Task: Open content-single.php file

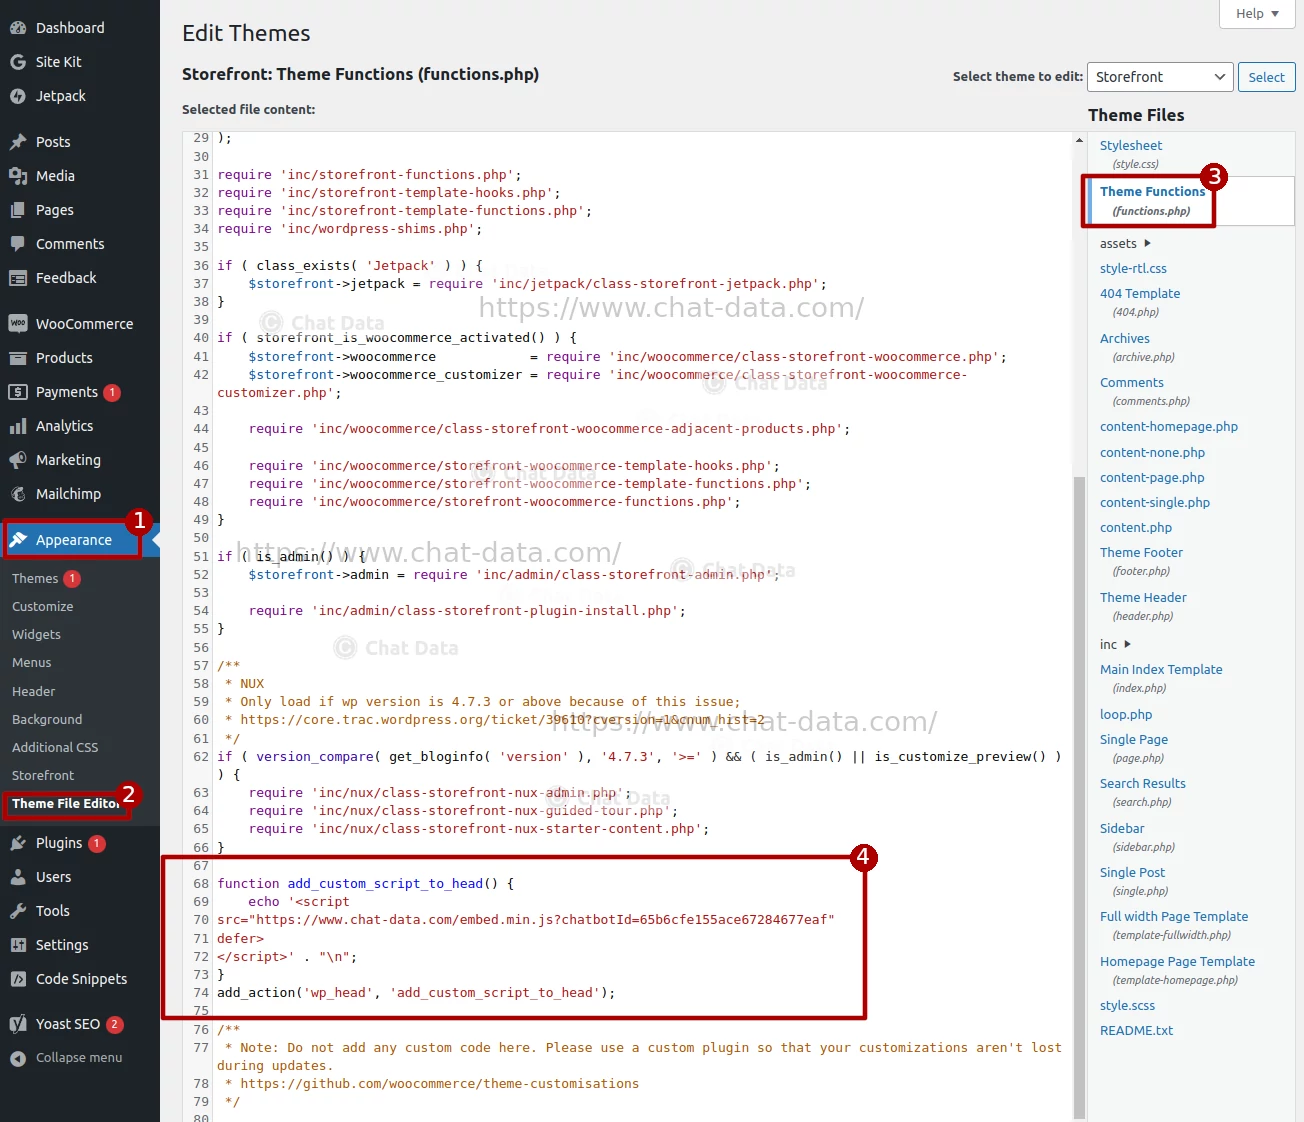Action: [x=1155, y=503]
